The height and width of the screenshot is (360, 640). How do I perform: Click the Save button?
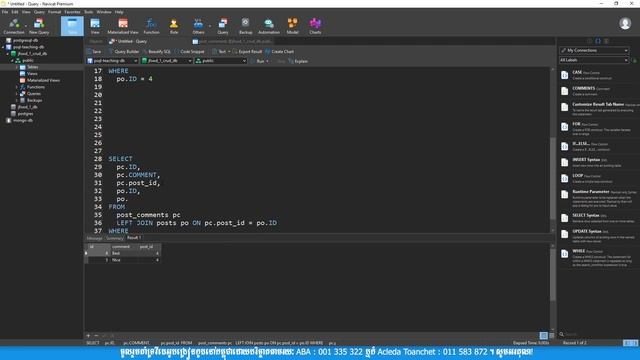tap(93, 52)
